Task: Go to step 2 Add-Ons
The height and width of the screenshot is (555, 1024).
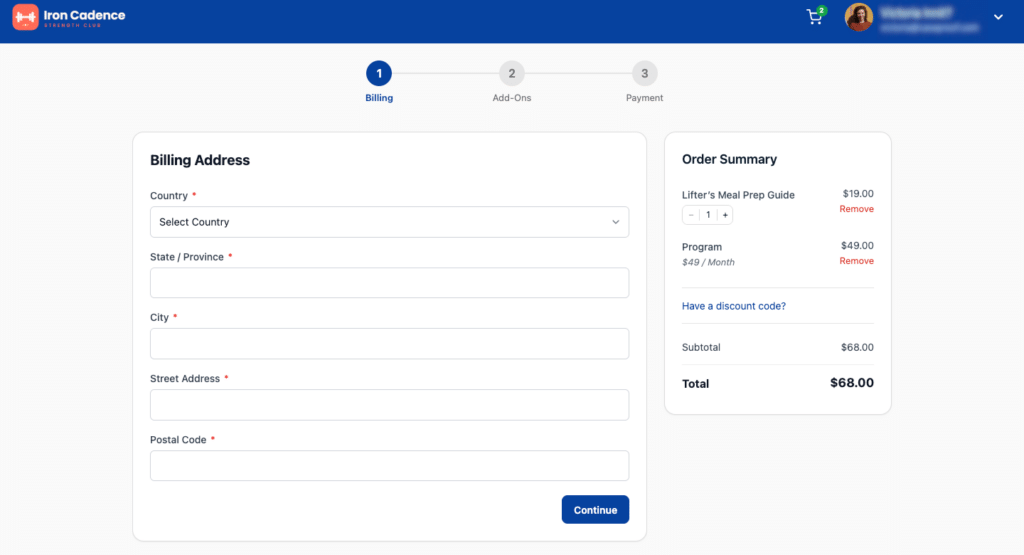Action: 511,74
